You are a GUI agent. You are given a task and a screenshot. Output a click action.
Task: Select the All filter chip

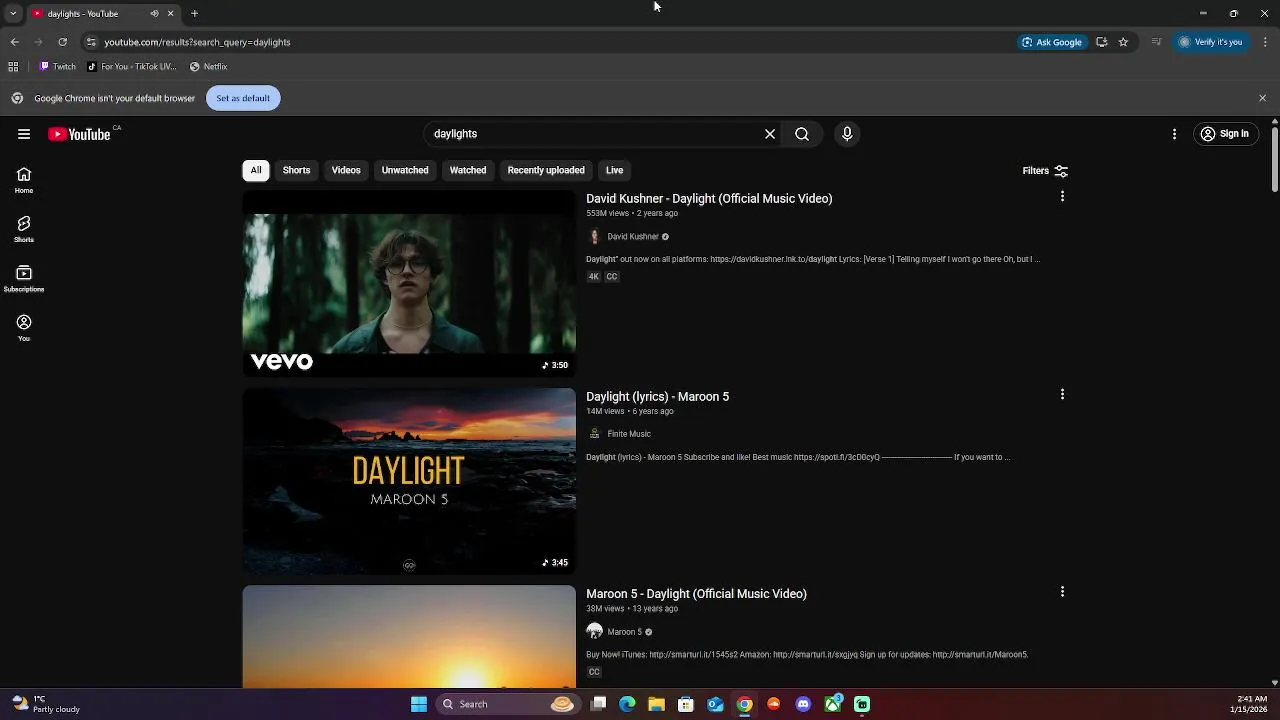click(256, 170)
